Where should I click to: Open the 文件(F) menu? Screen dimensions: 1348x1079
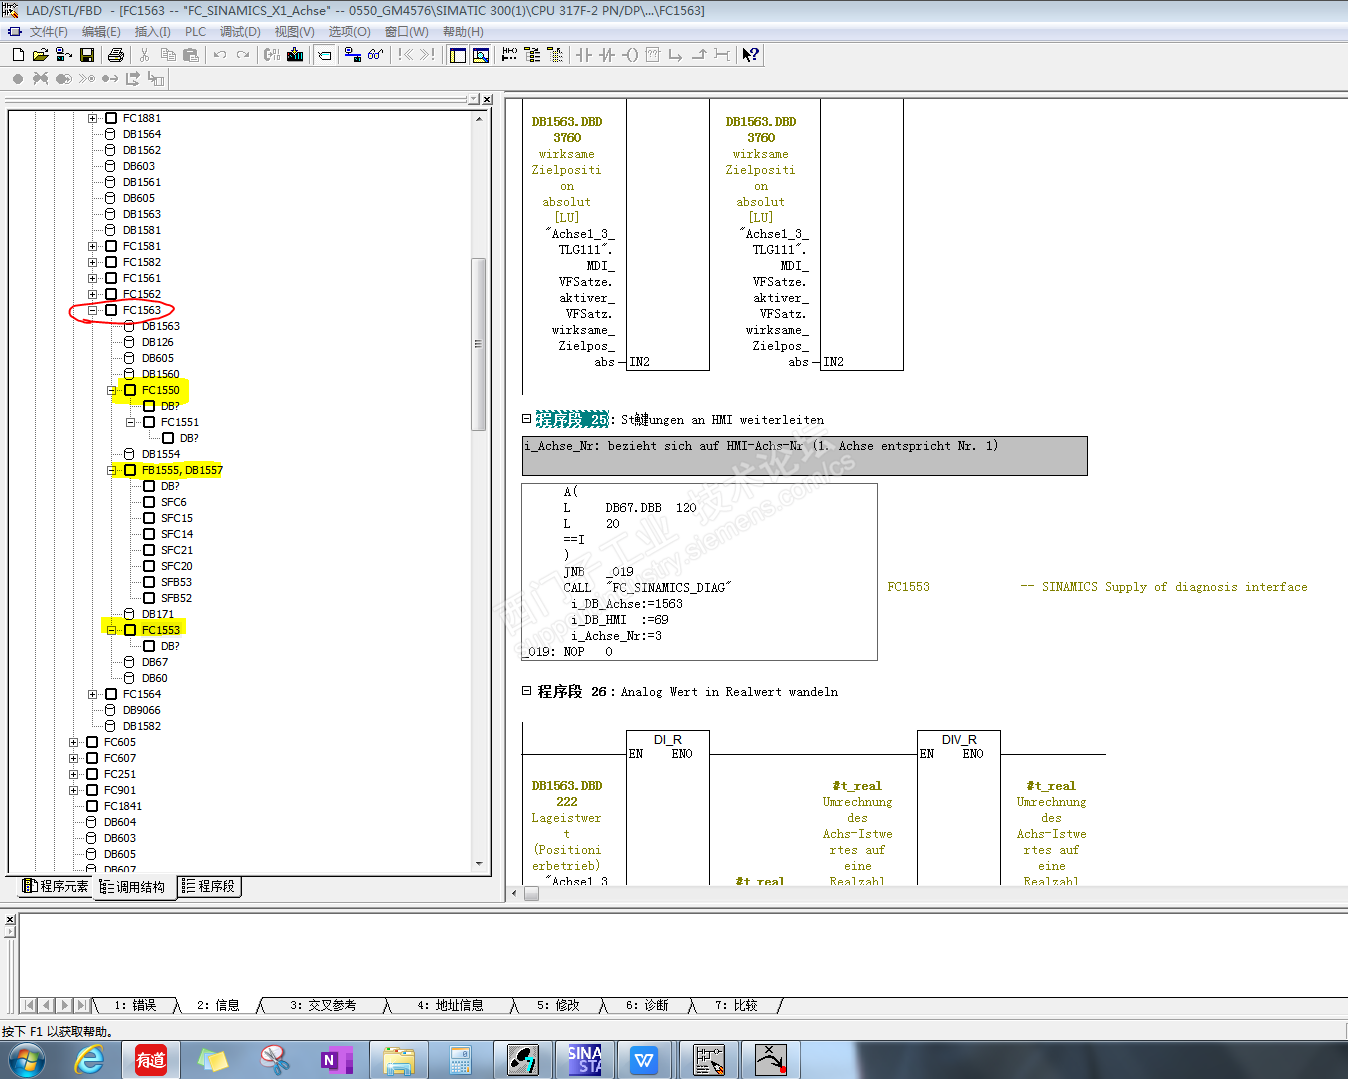48,32
